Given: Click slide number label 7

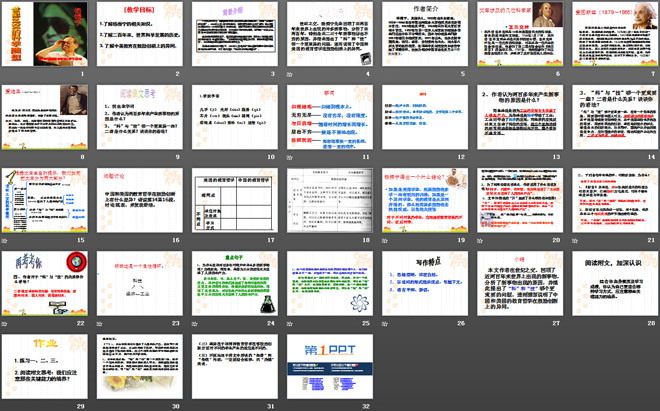Looking at the screenshot, I should pos(653,74).
